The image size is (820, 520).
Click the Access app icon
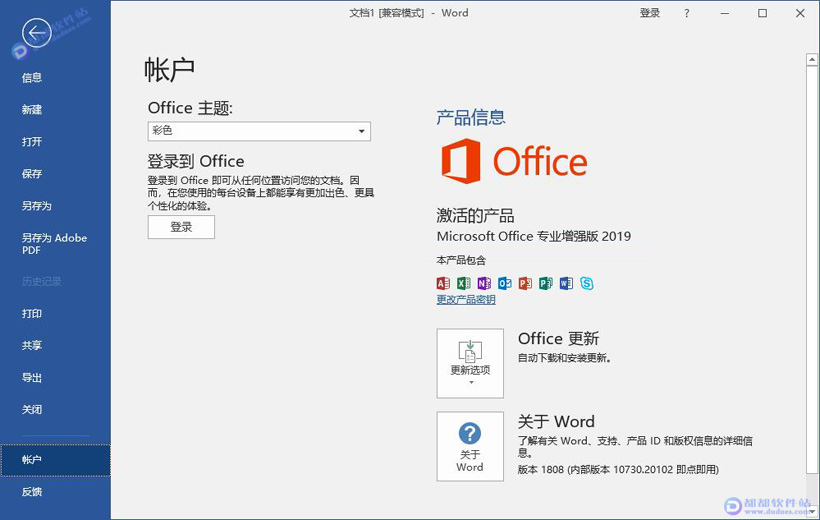pos(443,284)
